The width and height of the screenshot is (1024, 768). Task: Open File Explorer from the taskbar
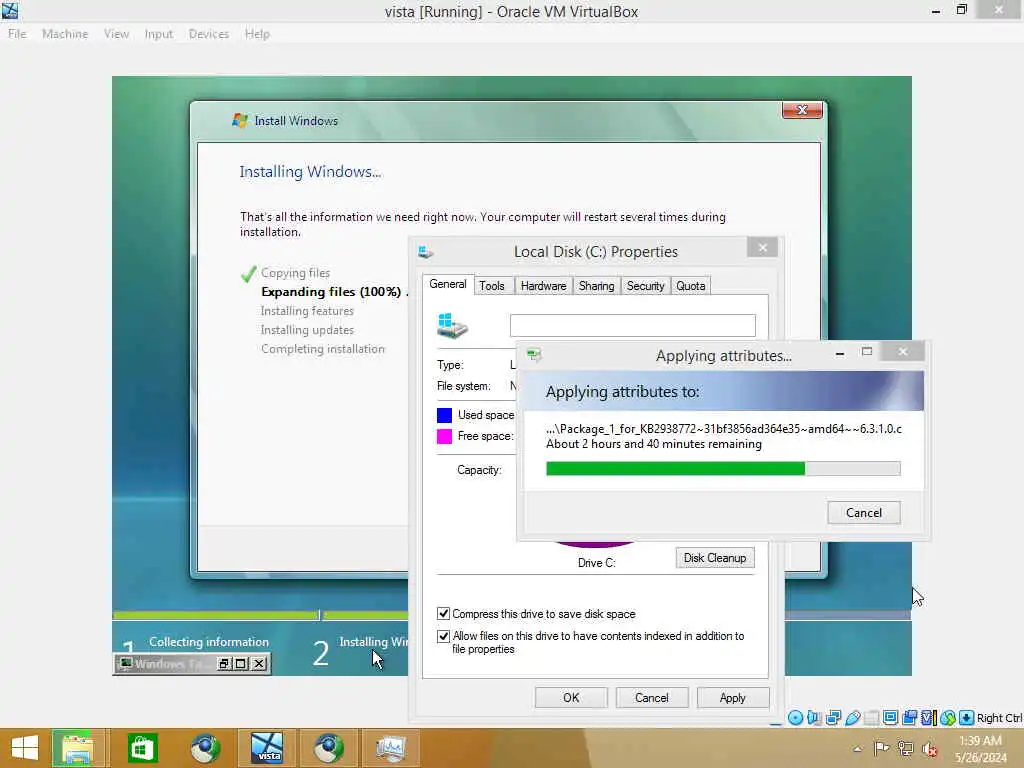coord(77,748)
